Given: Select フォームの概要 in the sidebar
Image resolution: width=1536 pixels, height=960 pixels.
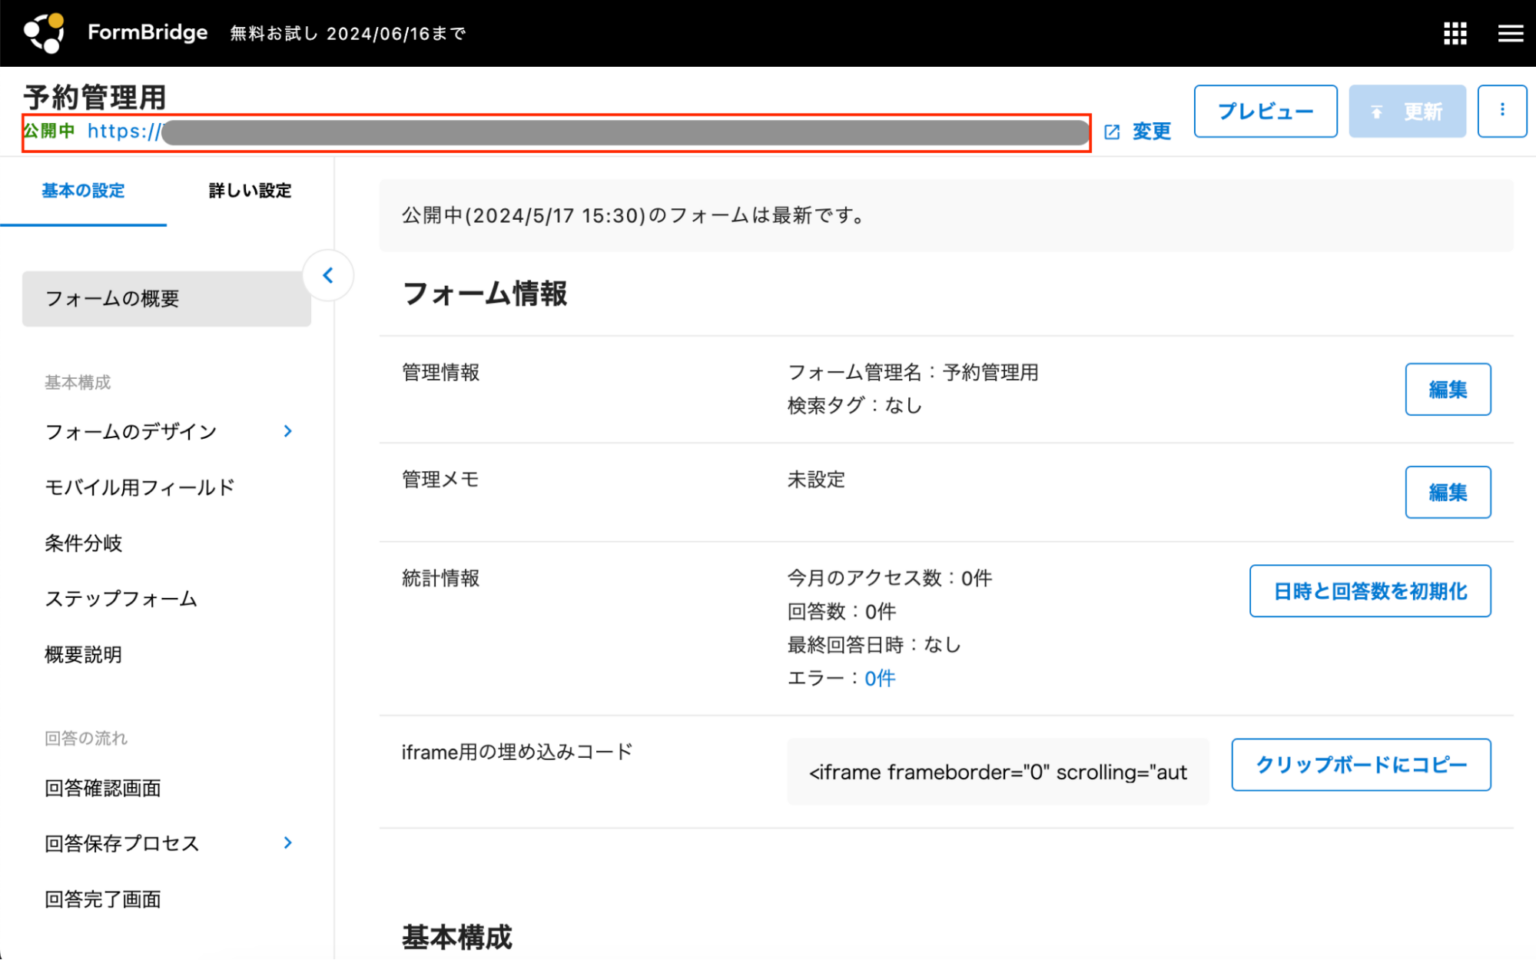Looking at the screenshot, I should coord(111,298).
